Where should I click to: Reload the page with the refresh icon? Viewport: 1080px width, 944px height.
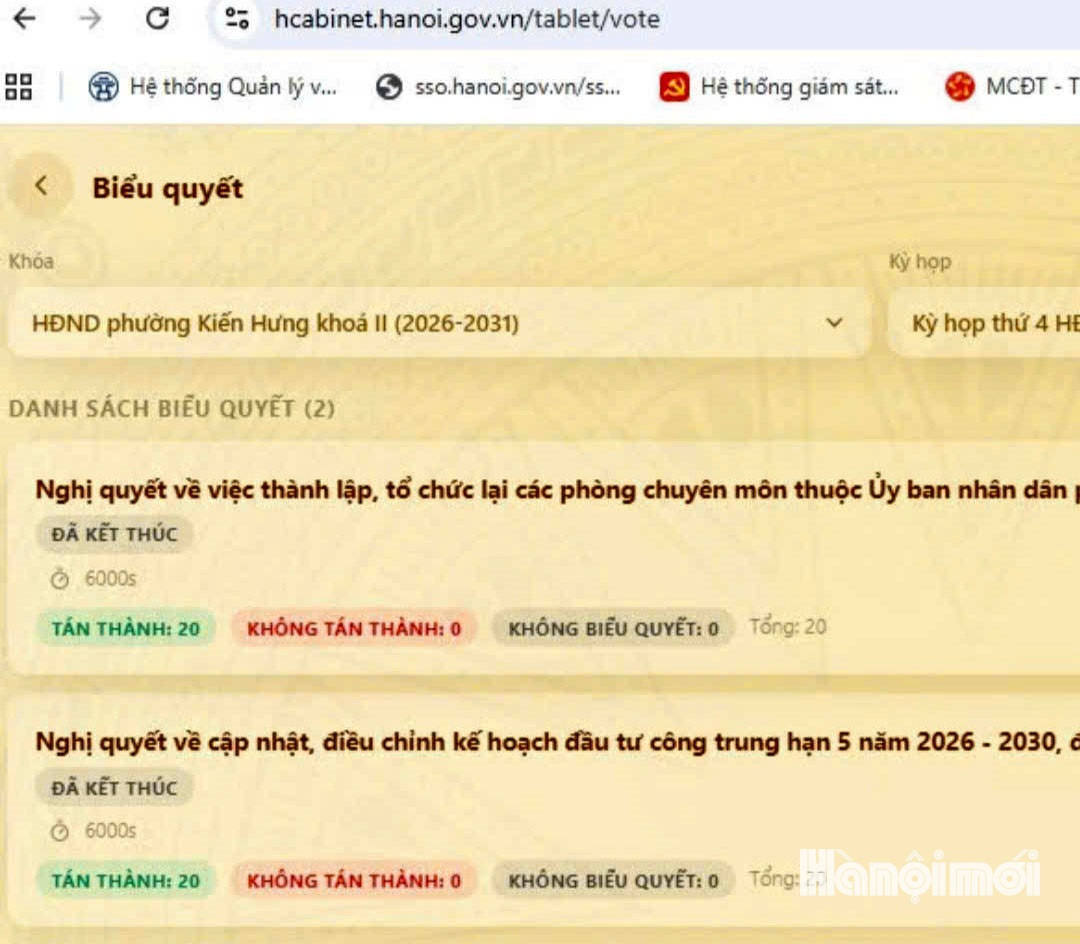click(x=158, y=18)
